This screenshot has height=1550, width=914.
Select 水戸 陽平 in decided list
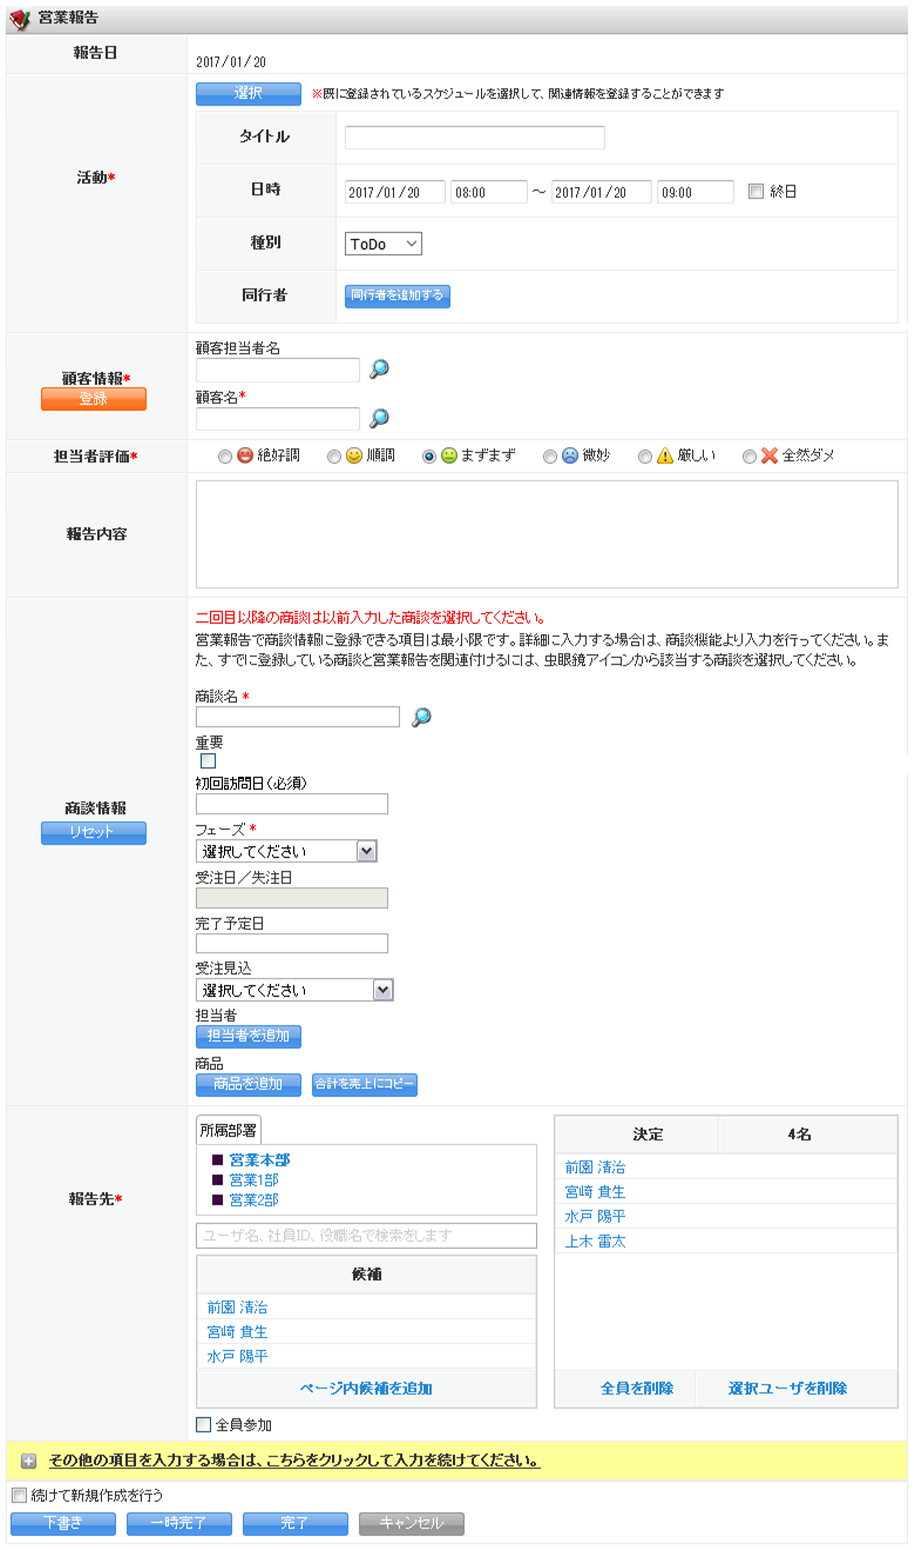pyautogui.click(x=595, y=1217)
